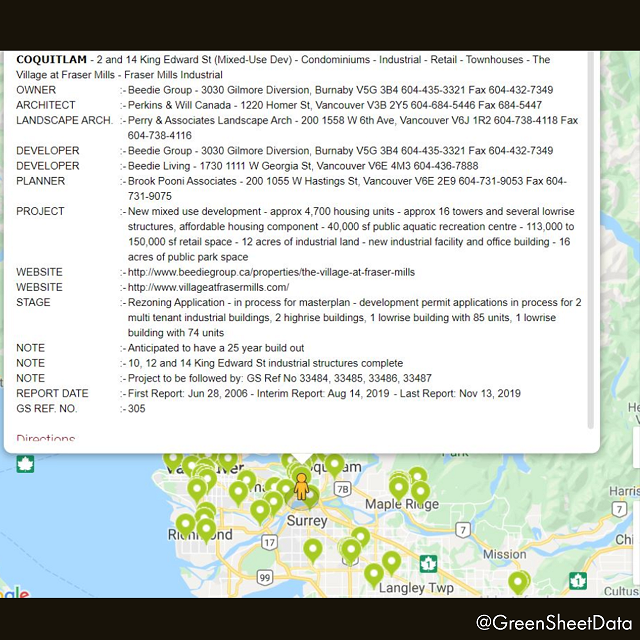Click the Highway 7B shield on the map
The height and width of the screenshot is (640, 640).
coord(342,489)
